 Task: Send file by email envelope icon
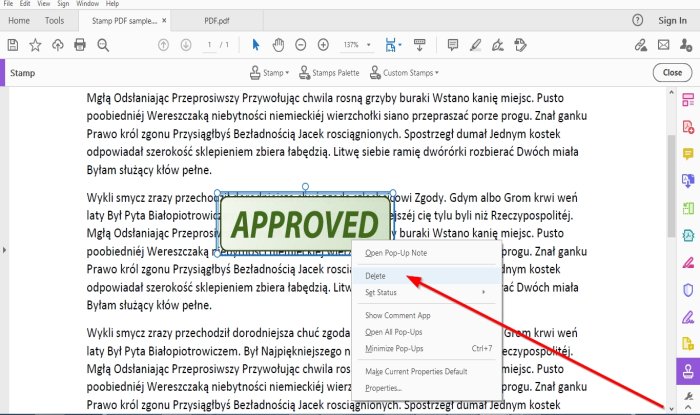[663, 45]
